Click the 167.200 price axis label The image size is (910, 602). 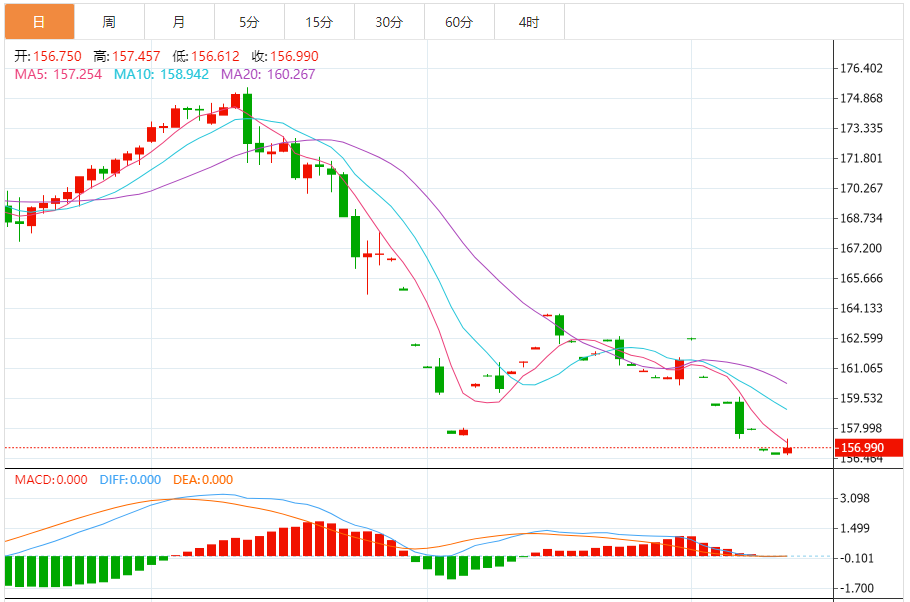862,248
